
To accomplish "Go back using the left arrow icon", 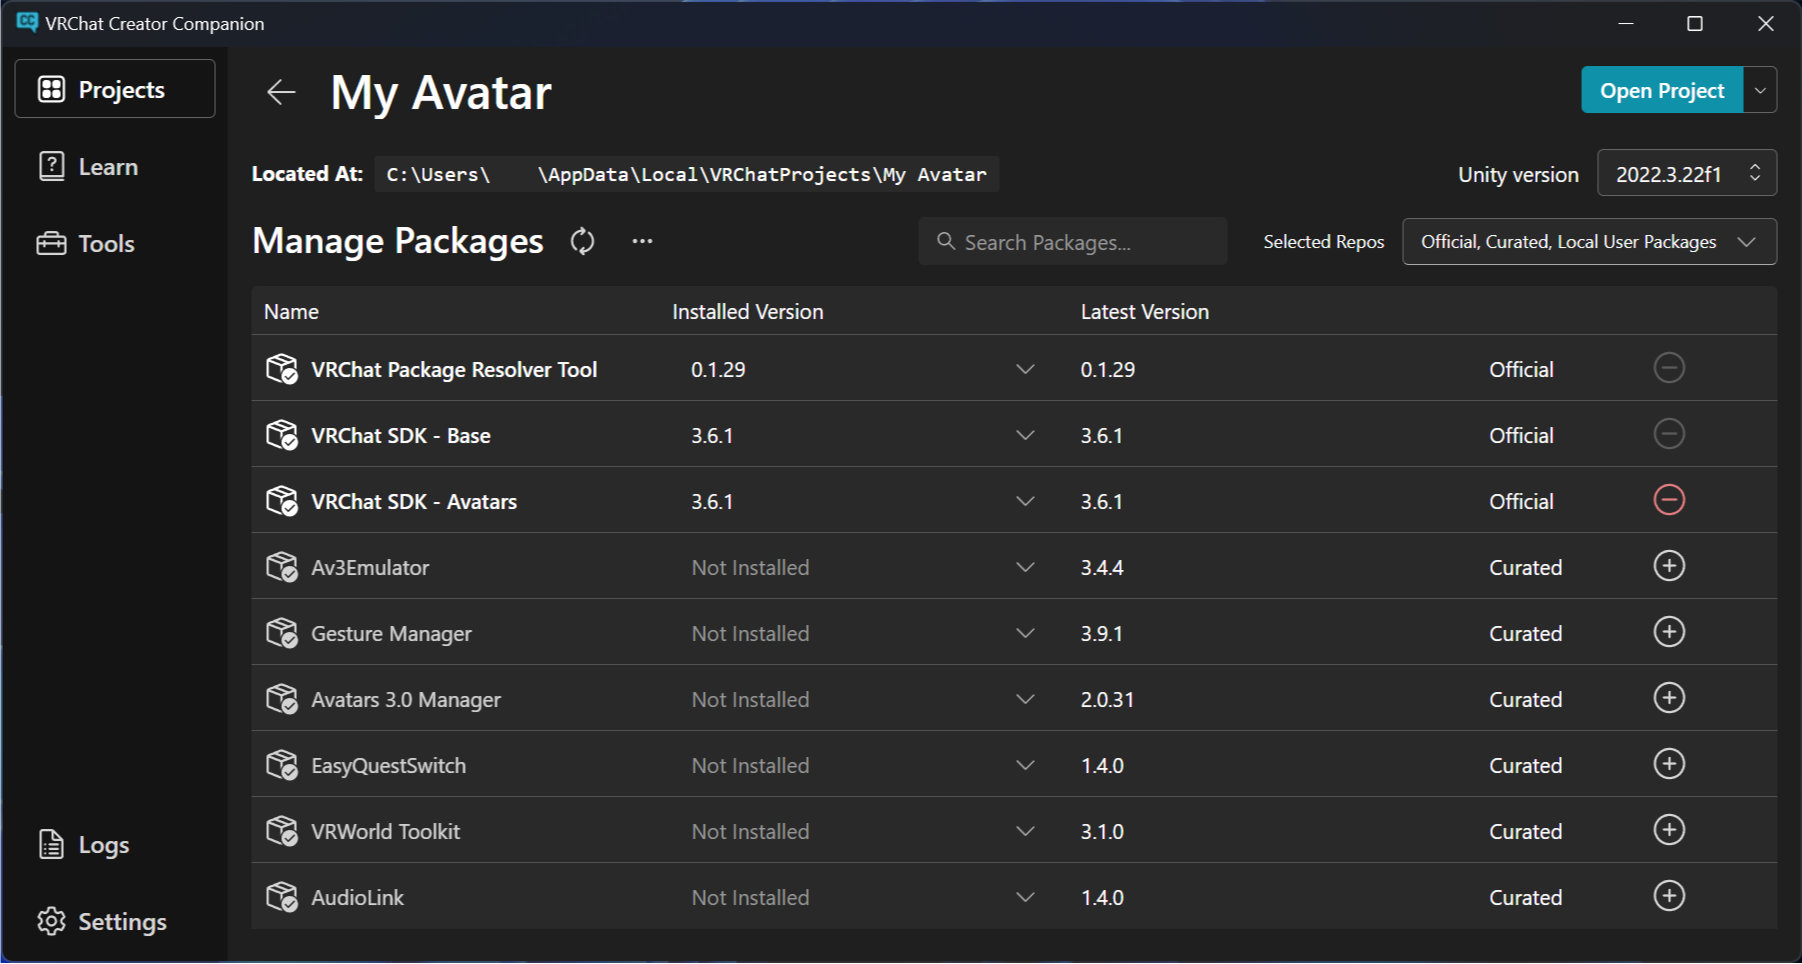I will click(281, 92).
